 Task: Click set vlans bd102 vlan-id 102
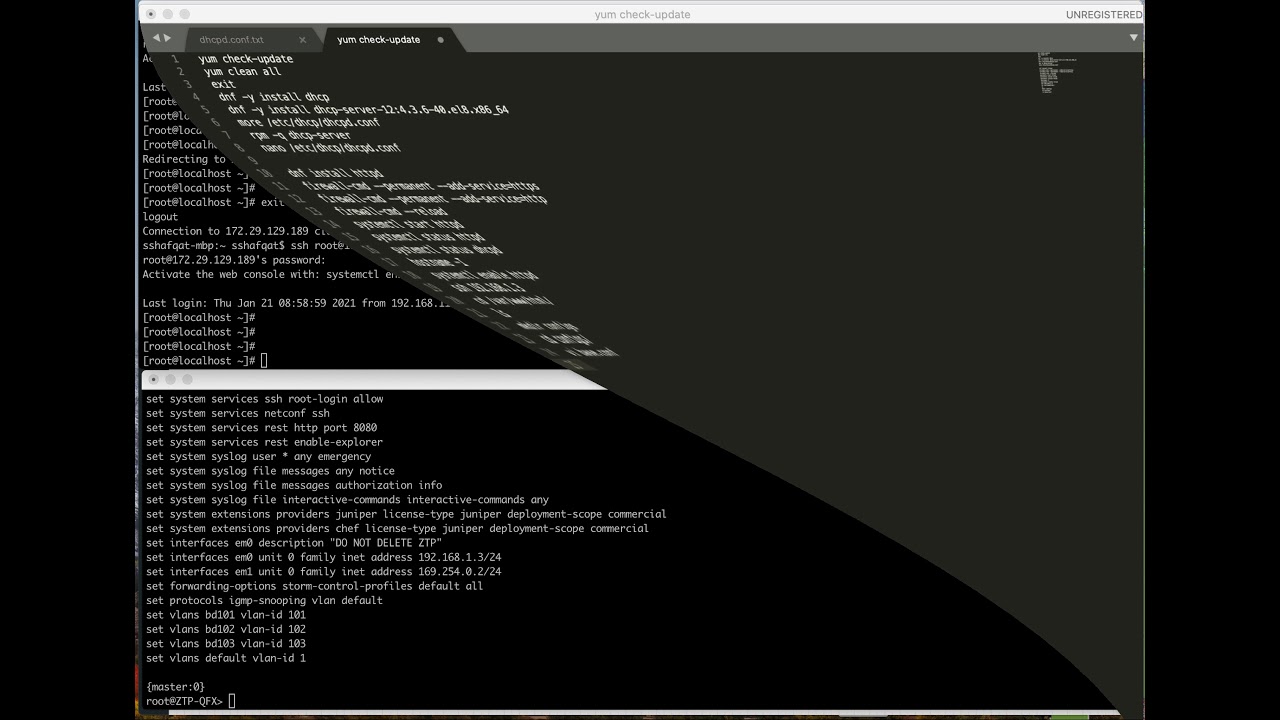pos(226,629)
